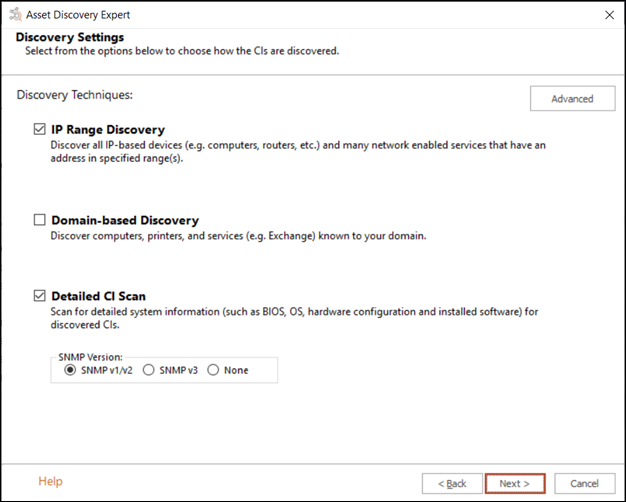Click the domain computers and printers description

coord(239,236)
